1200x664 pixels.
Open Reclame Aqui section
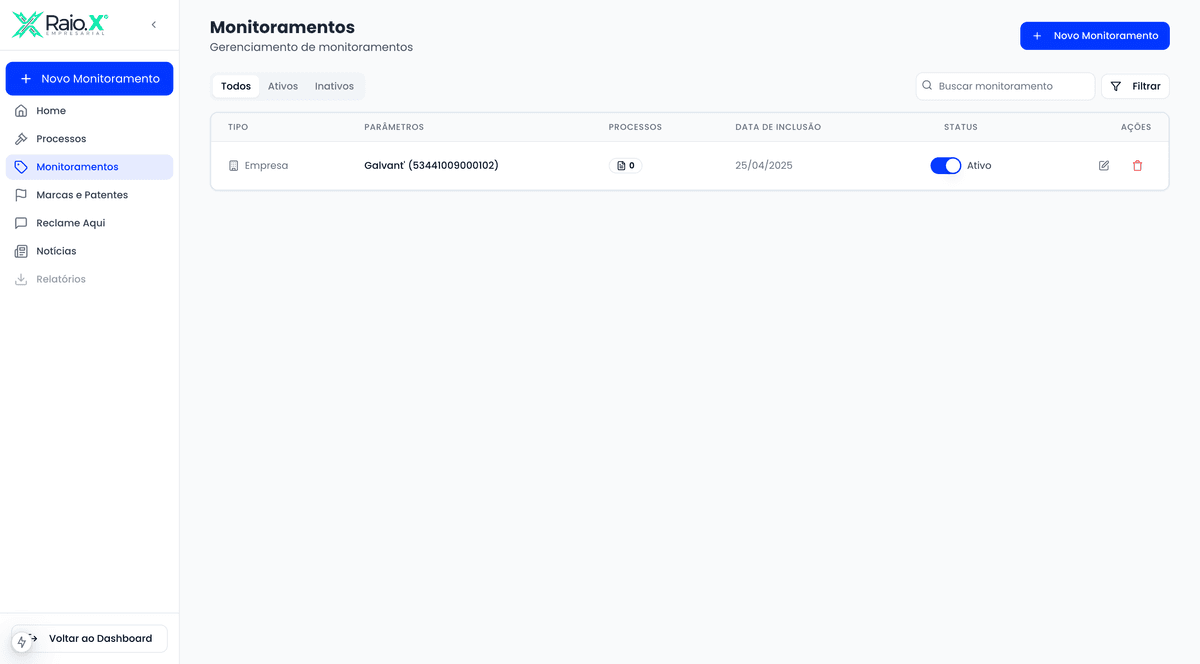89,223
